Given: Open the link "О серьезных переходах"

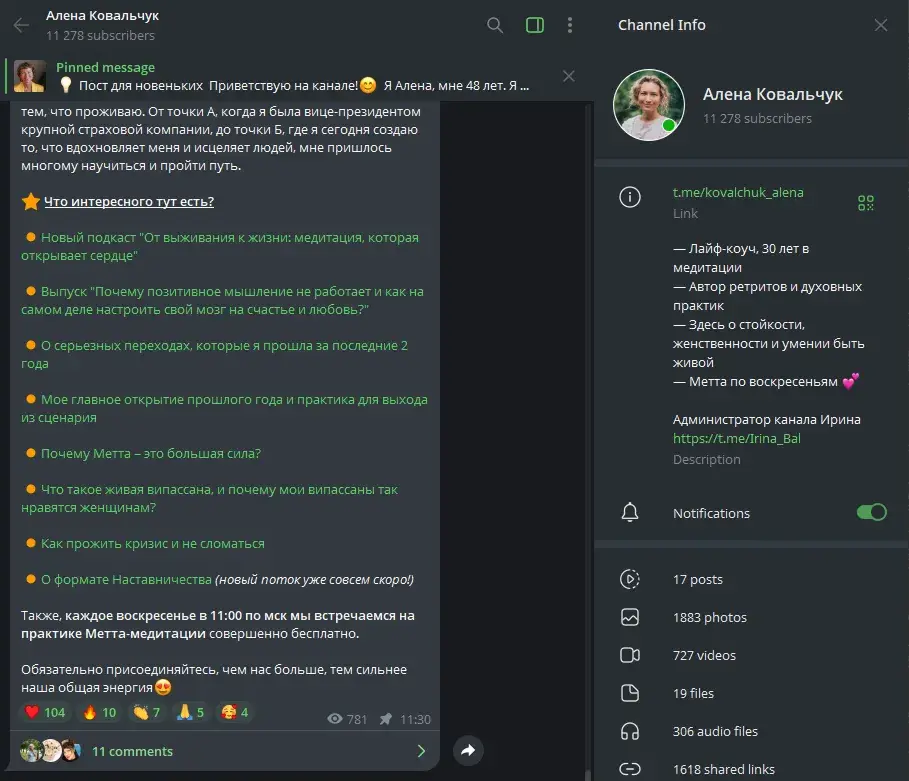Looking at the screenshot, I should [214, 354].
